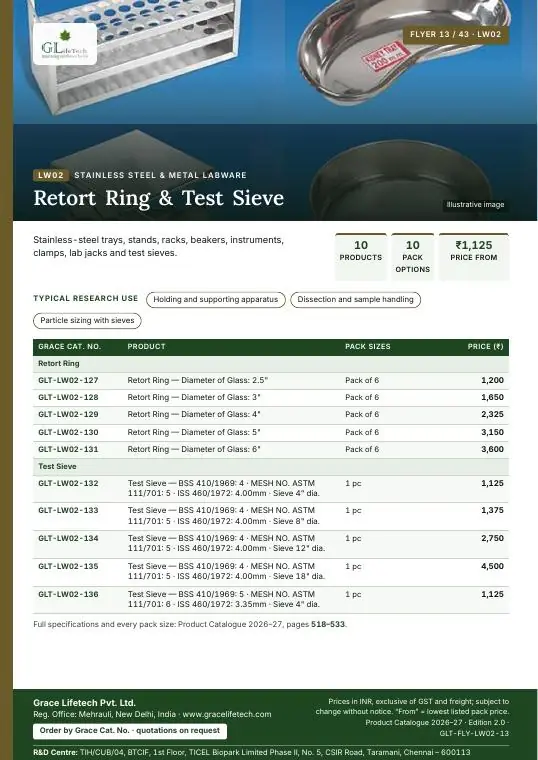
Task: Click catalog number GLT-LW02-131
Action: 68,449
